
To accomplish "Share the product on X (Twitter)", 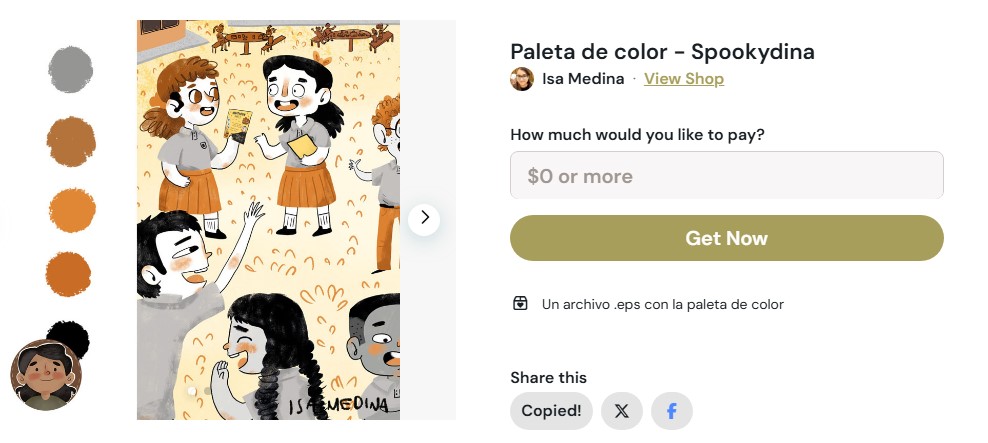I will tap(622, 411).
